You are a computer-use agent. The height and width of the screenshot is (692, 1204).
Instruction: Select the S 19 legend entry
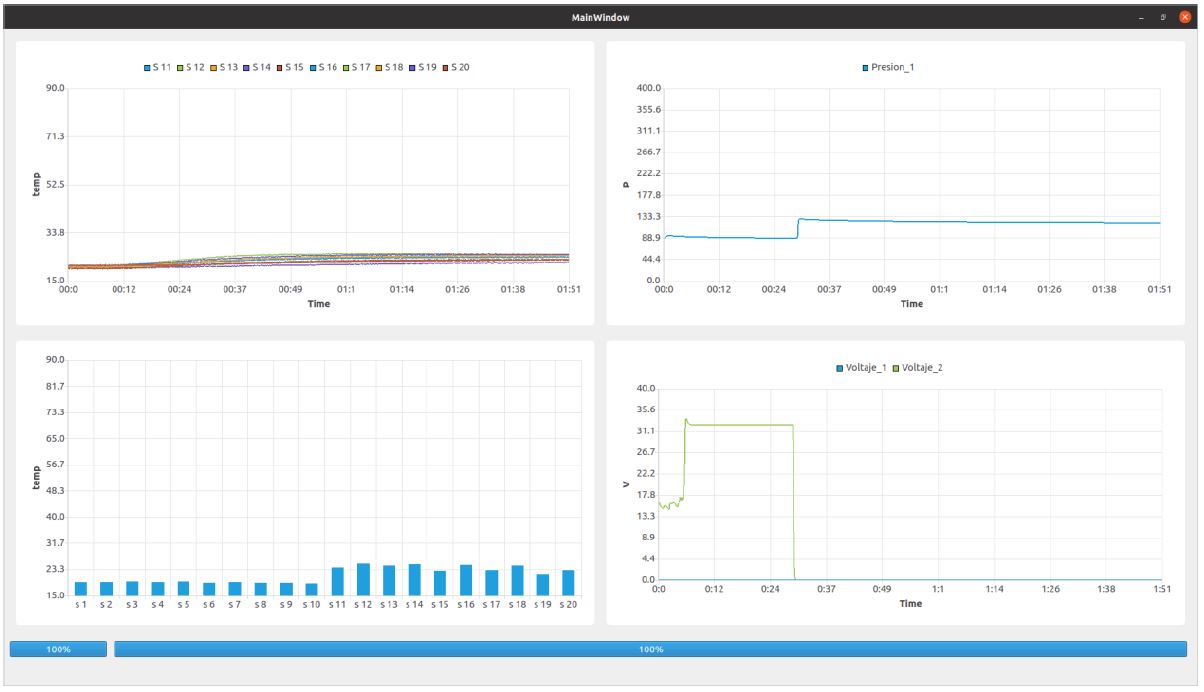(x=423, y=68)
